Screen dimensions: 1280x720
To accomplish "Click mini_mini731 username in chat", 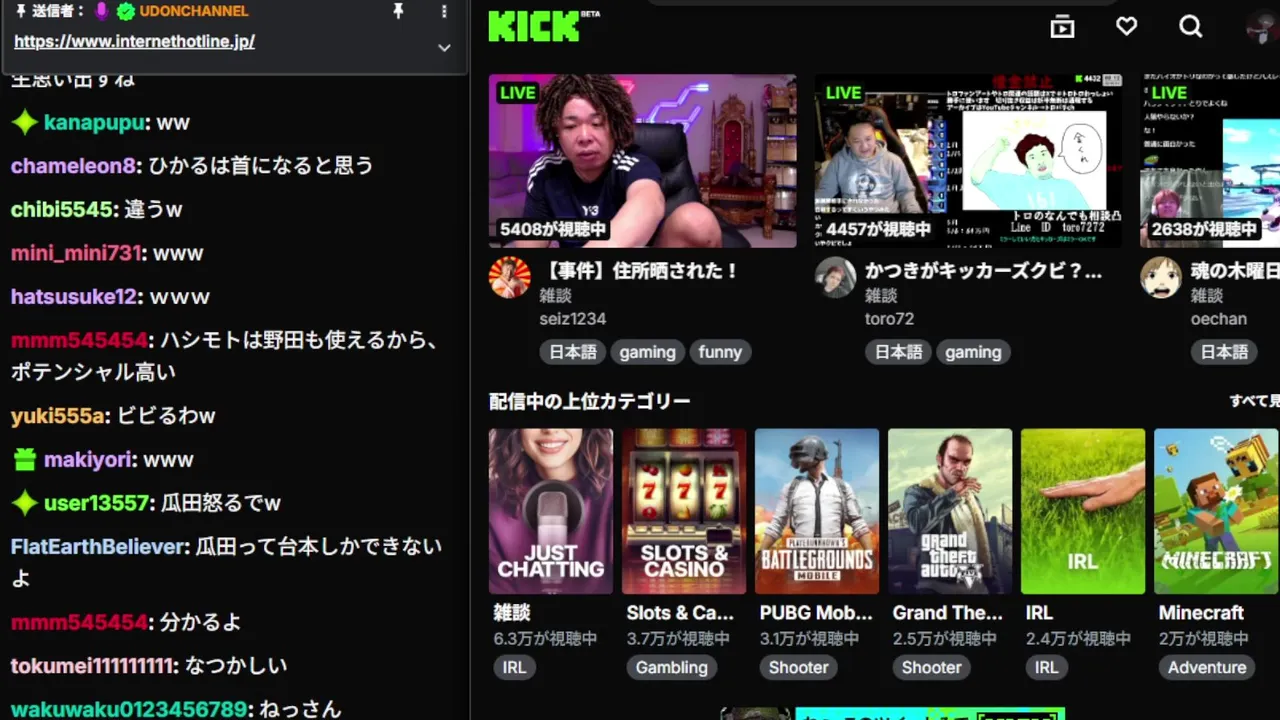I will (x=76, y=253).
